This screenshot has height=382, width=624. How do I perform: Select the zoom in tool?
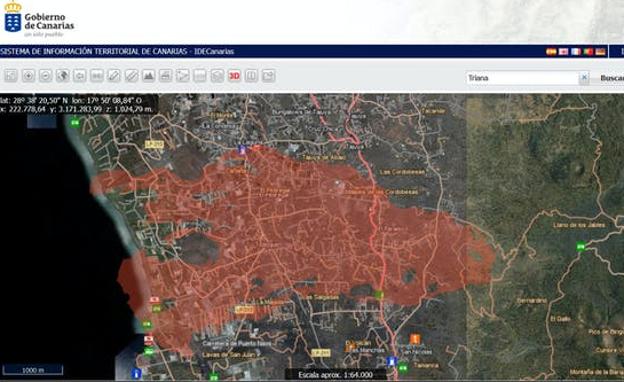[28, 76]
